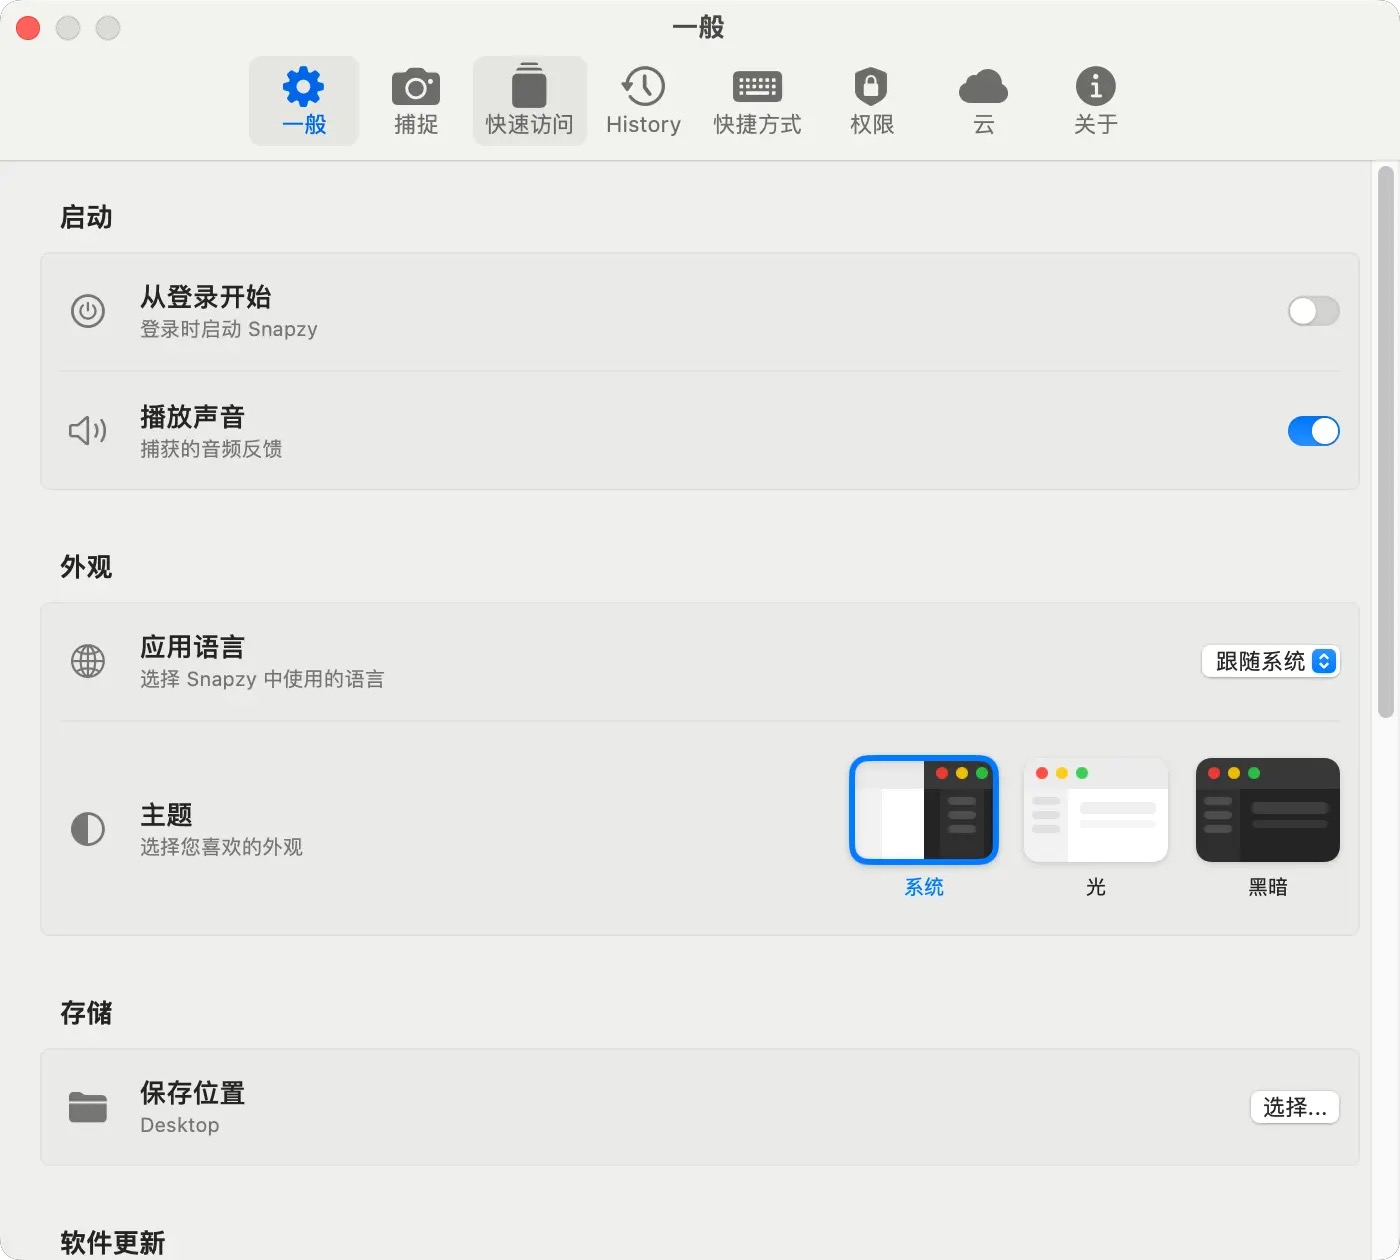Image resolution: width=1400 pixels, height=1260 pixels.
Task: Enable the 从登录开始 toggle
Action: point(1314,311)
